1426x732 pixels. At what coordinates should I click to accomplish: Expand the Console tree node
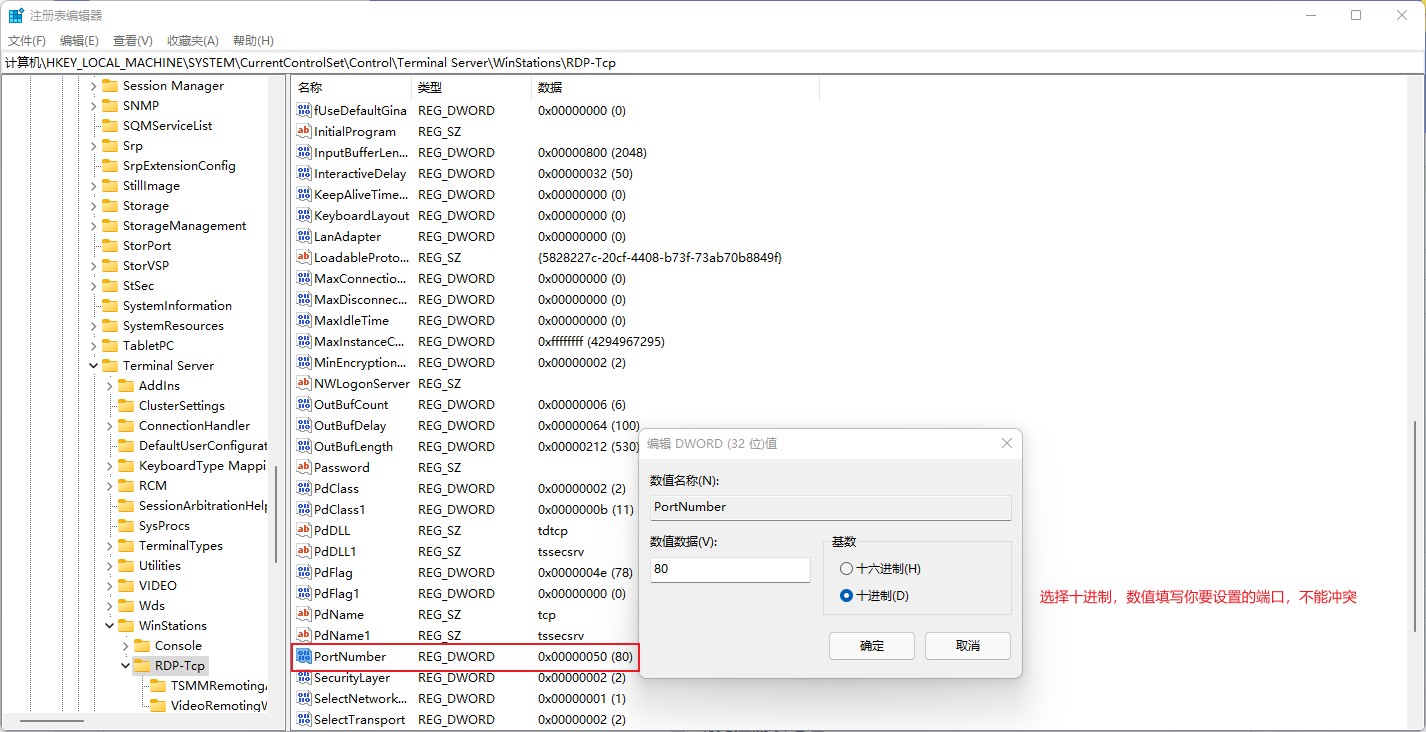(126, 646)
